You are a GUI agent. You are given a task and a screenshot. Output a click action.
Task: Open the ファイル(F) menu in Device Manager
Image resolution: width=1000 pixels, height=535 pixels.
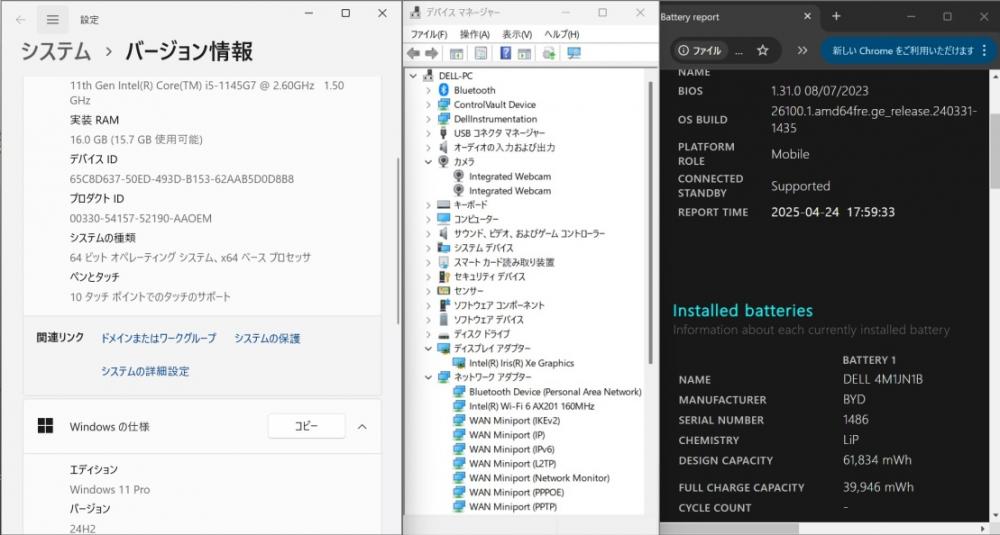(x=429, y=34)
